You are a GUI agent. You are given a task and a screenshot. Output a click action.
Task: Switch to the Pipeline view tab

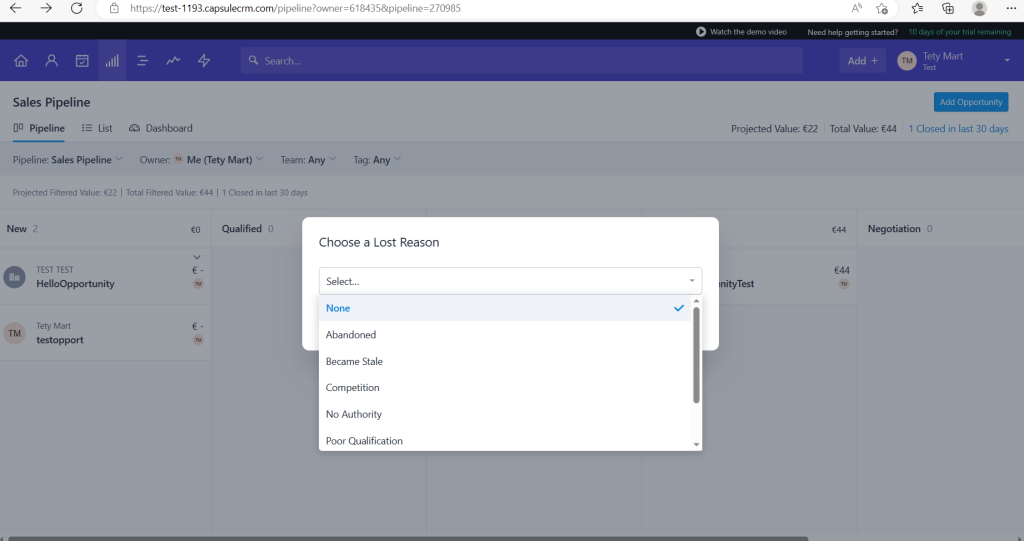click(39, 128)
